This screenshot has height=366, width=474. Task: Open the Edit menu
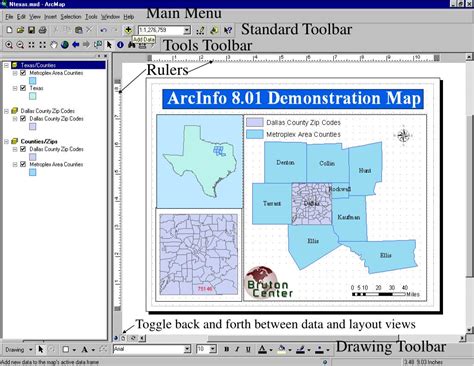(x=21, y=17)
